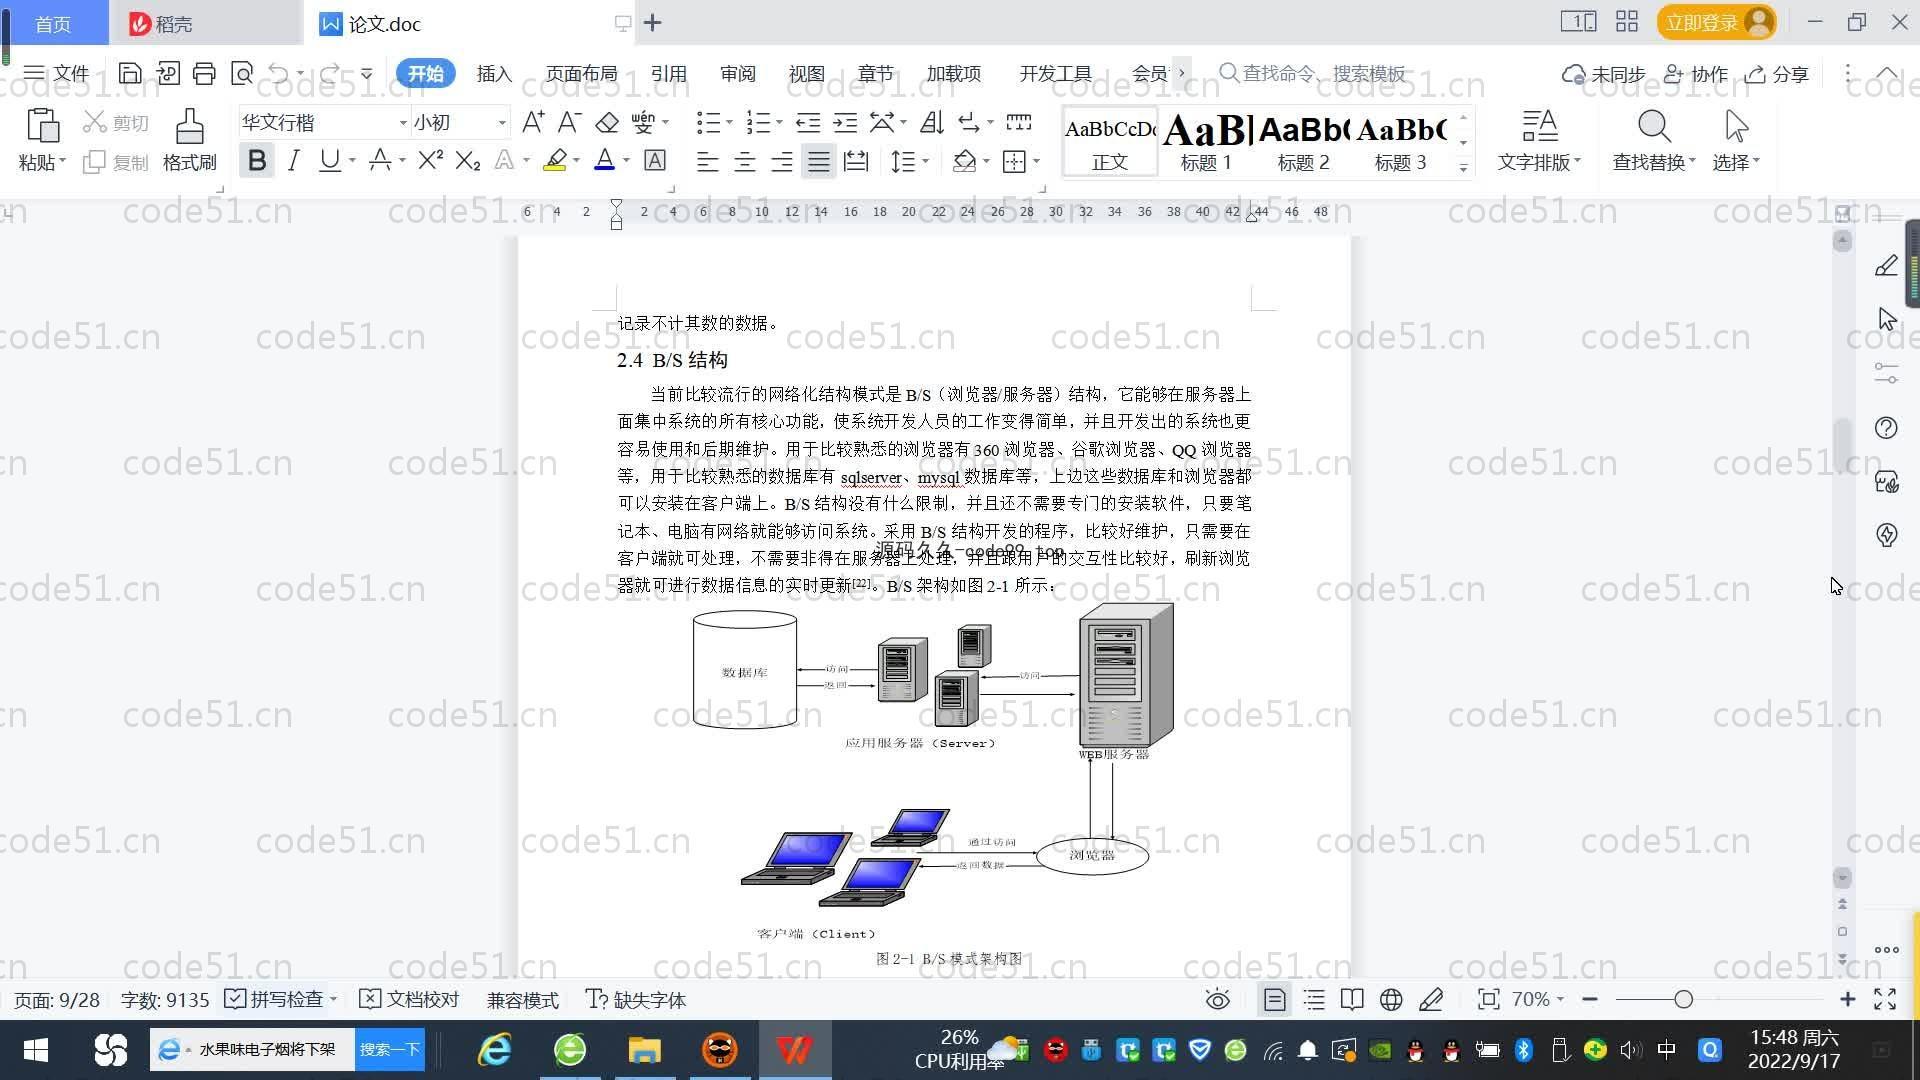
Task: Decrease paragraph indent
Action: (x=808, y=122)
